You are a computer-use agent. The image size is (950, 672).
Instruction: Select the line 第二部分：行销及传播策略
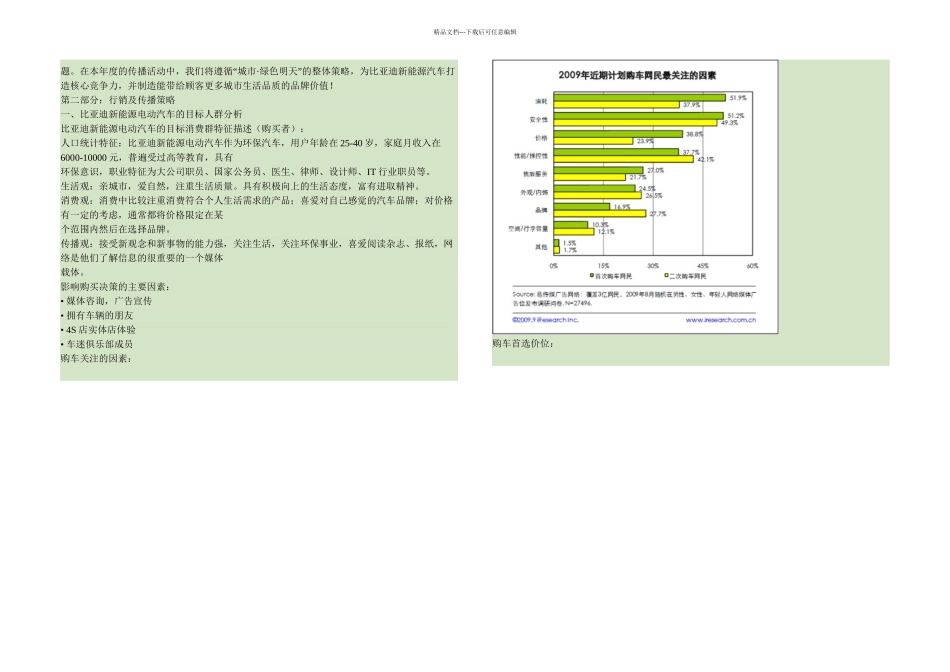(x=118, y=100)
